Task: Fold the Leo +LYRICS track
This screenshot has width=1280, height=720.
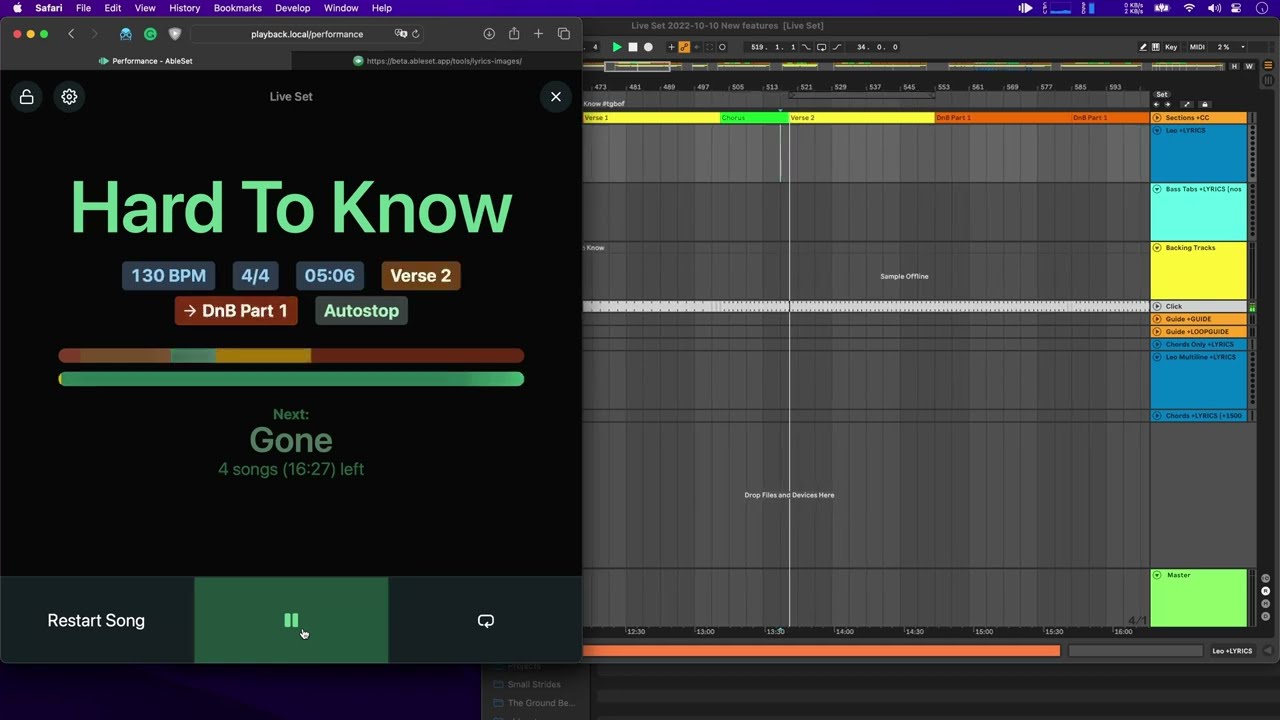Action: [1157, 130]
